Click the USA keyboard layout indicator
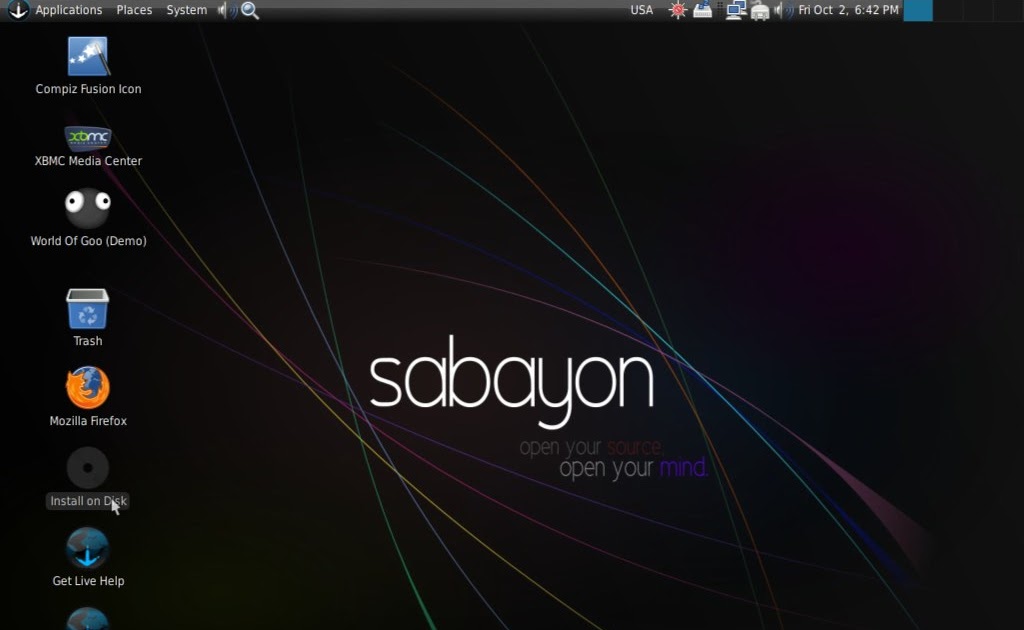The width and height of the screenshot is (1024, 630). coord(641,10)
